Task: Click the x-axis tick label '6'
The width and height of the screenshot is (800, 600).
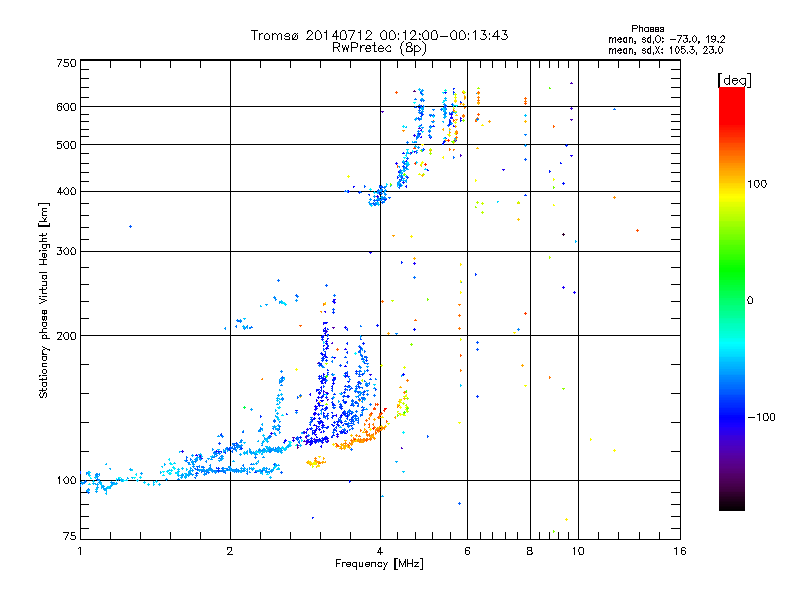Action: click(x=467, y=551)
